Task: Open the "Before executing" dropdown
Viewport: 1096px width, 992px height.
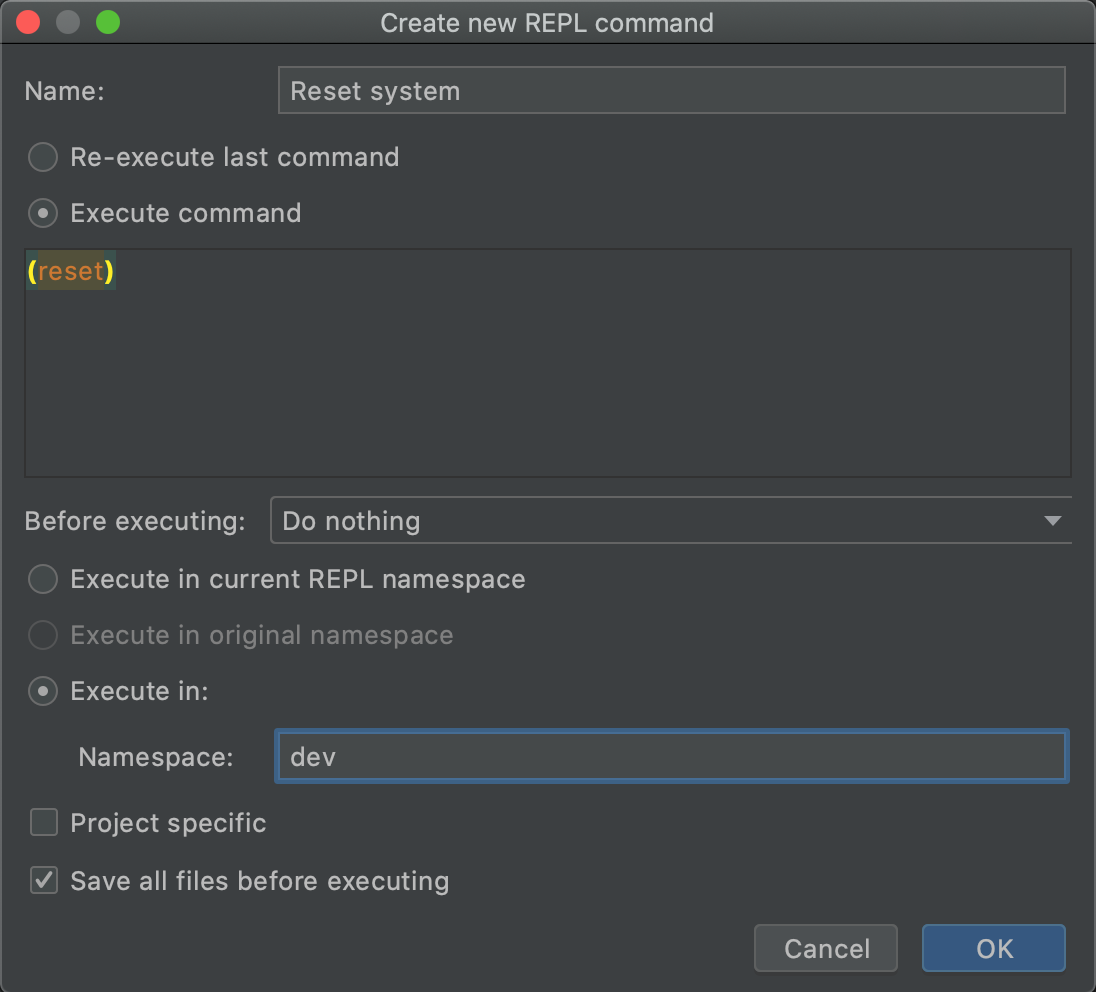Action: 670,520
